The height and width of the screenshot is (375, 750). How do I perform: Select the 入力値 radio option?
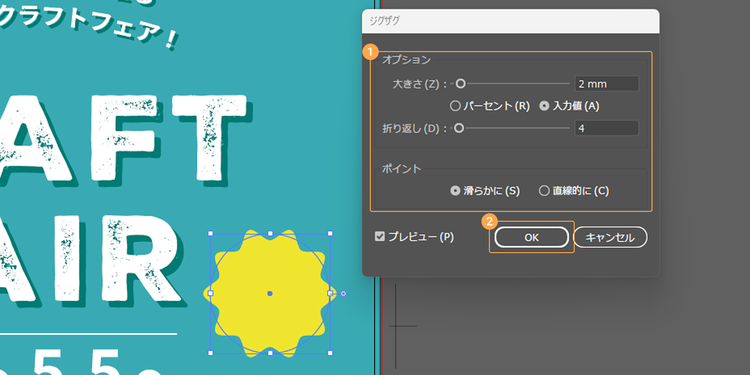pos(544,106)
